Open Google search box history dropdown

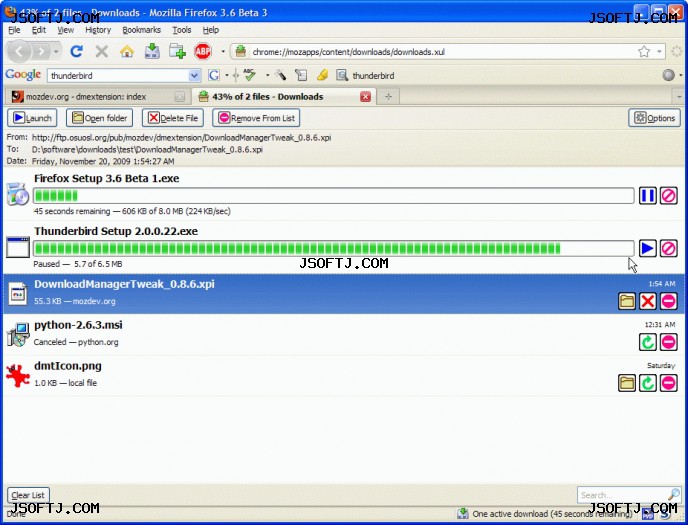click(x=194, y=75)
